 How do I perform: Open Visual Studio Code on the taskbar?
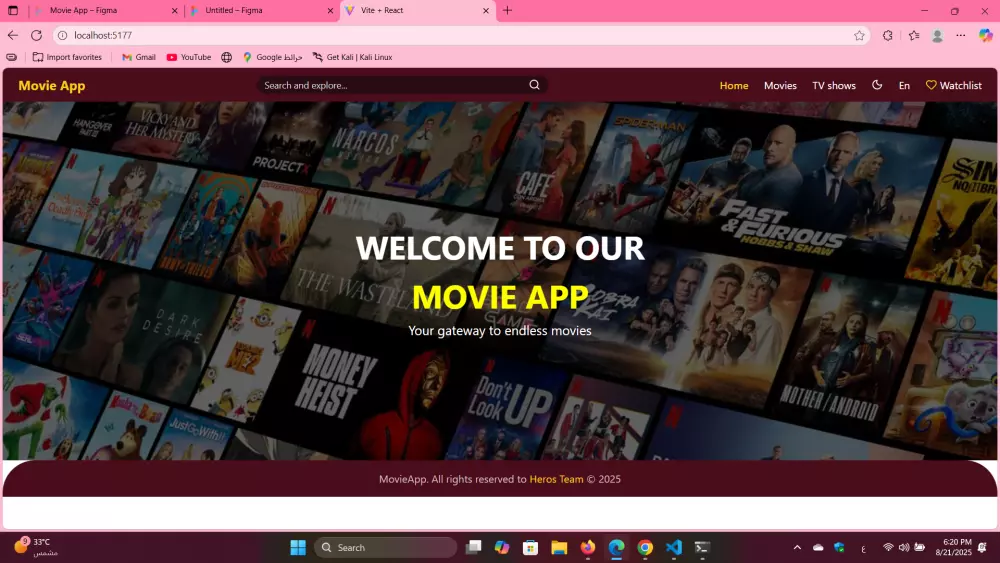click(x=673, y=547)
